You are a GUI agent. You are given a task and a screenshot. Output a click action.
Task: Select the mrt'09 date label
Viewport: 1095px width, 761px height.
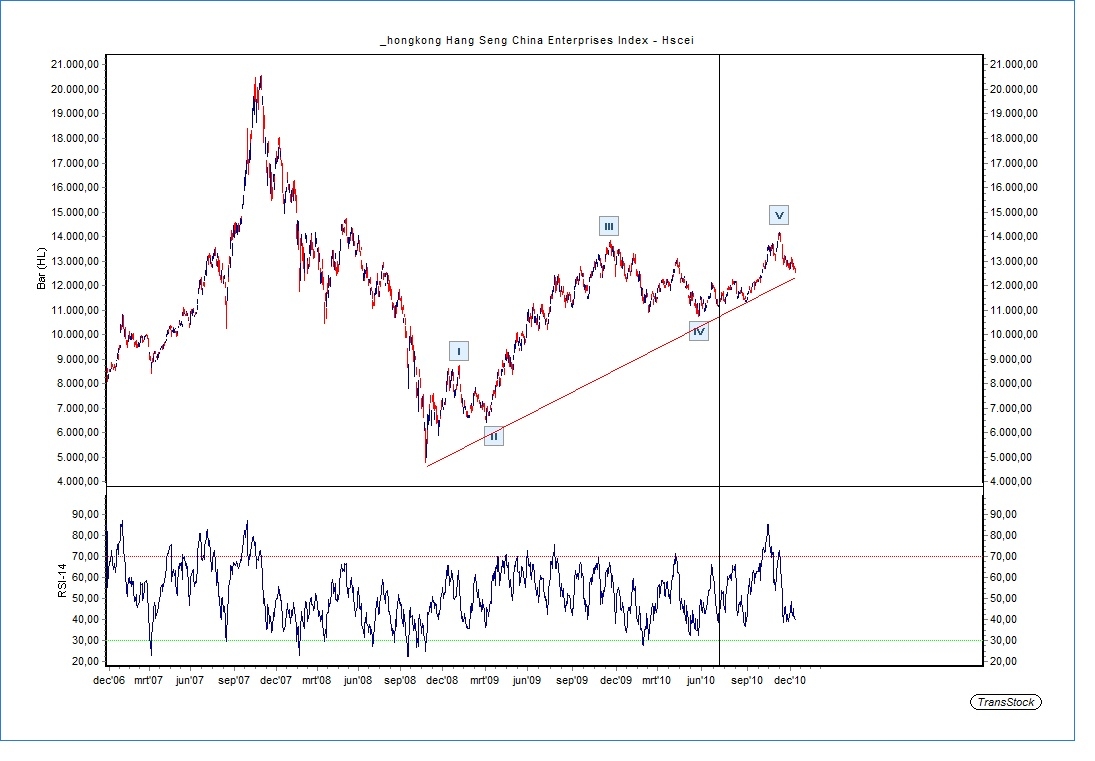[485, 680]
